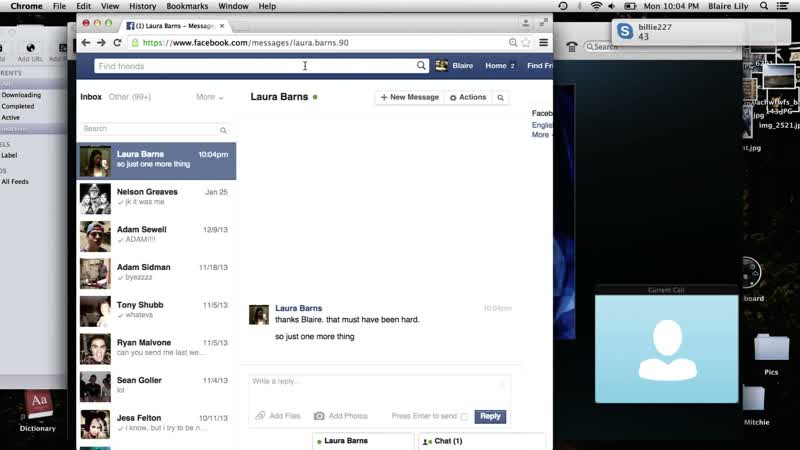Open the File menu
The height and width of the screenshot is (450, 800).
pyautogui.click(x=59, y=6)
